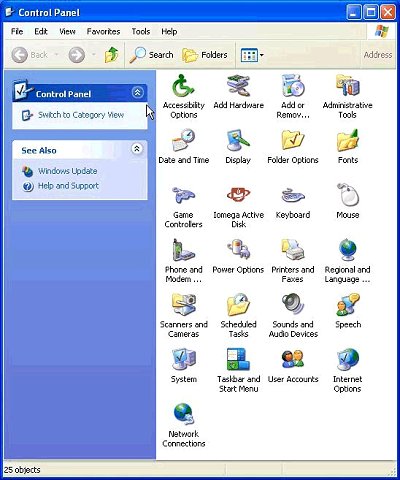Click Switch to Category View link

coord(81,115)
